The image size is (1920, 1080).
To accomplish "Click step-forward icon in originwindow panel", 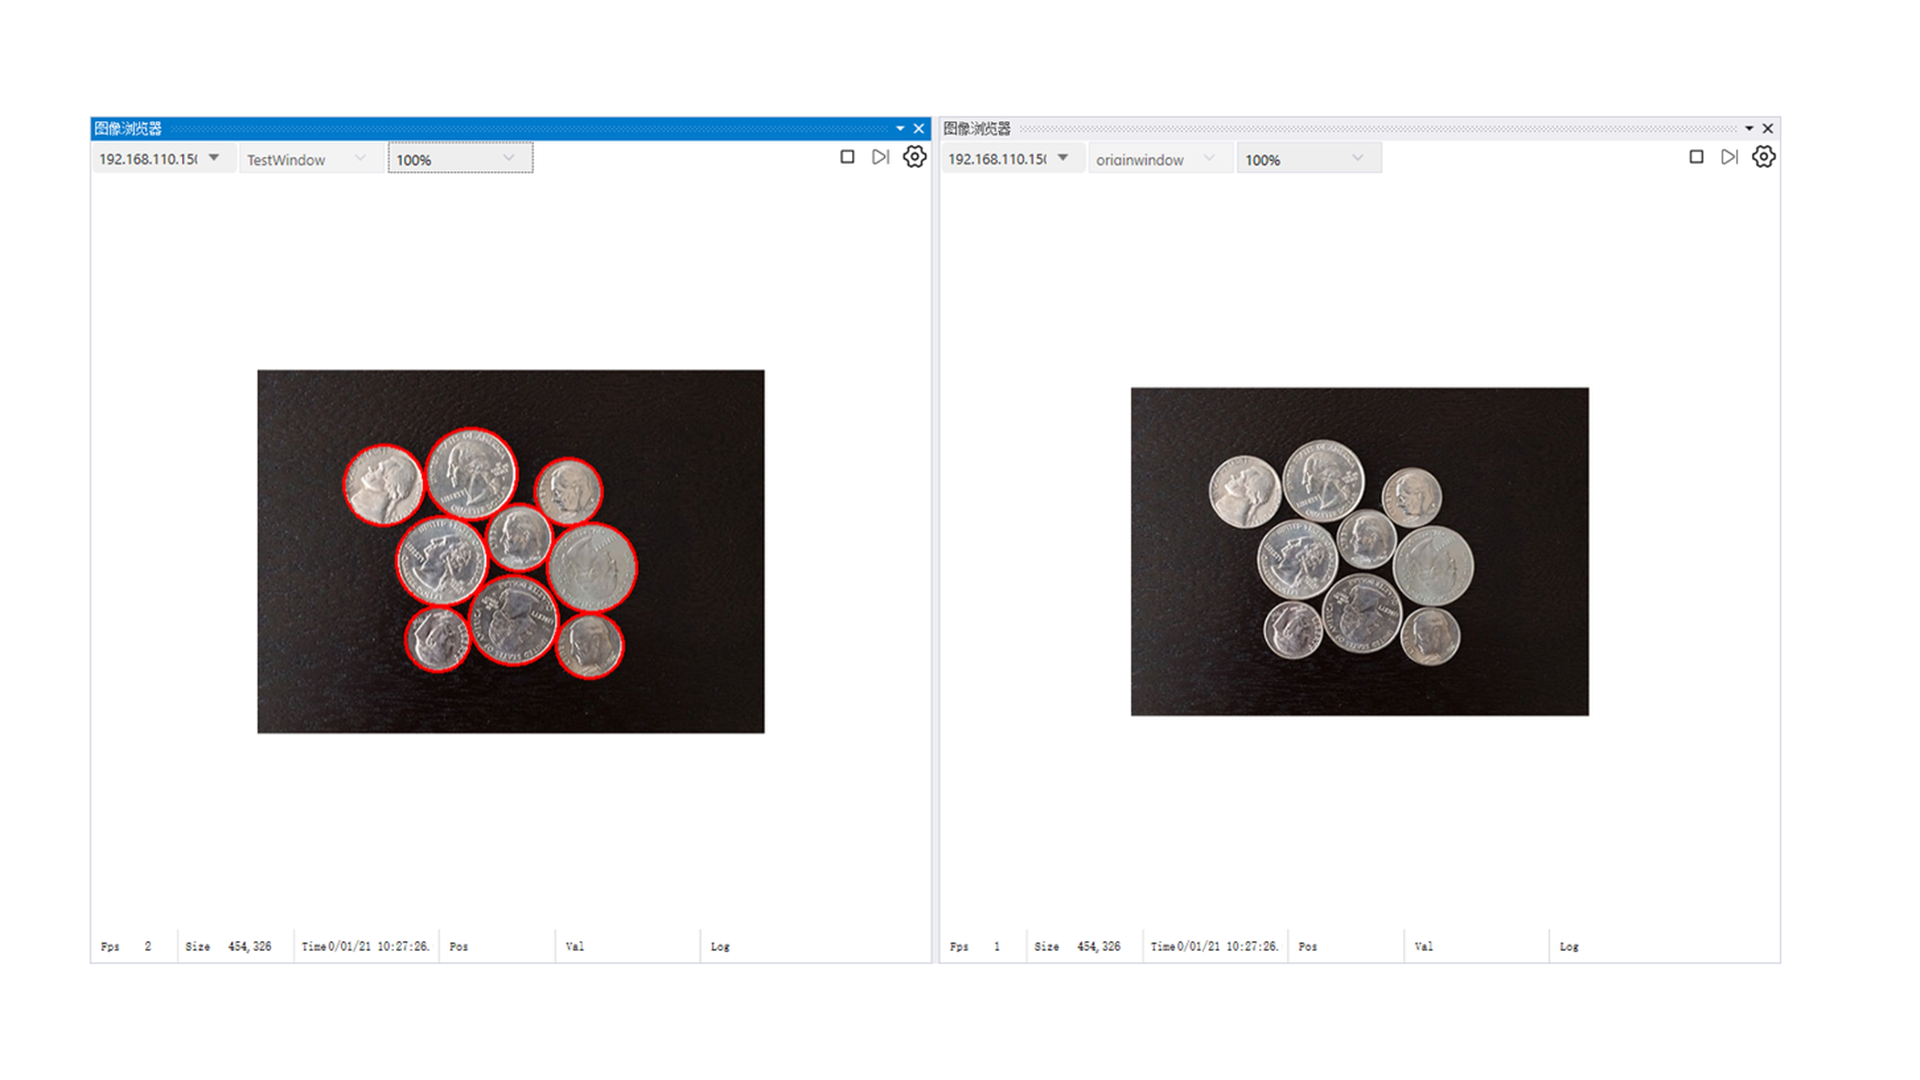I will [1729, 157].
